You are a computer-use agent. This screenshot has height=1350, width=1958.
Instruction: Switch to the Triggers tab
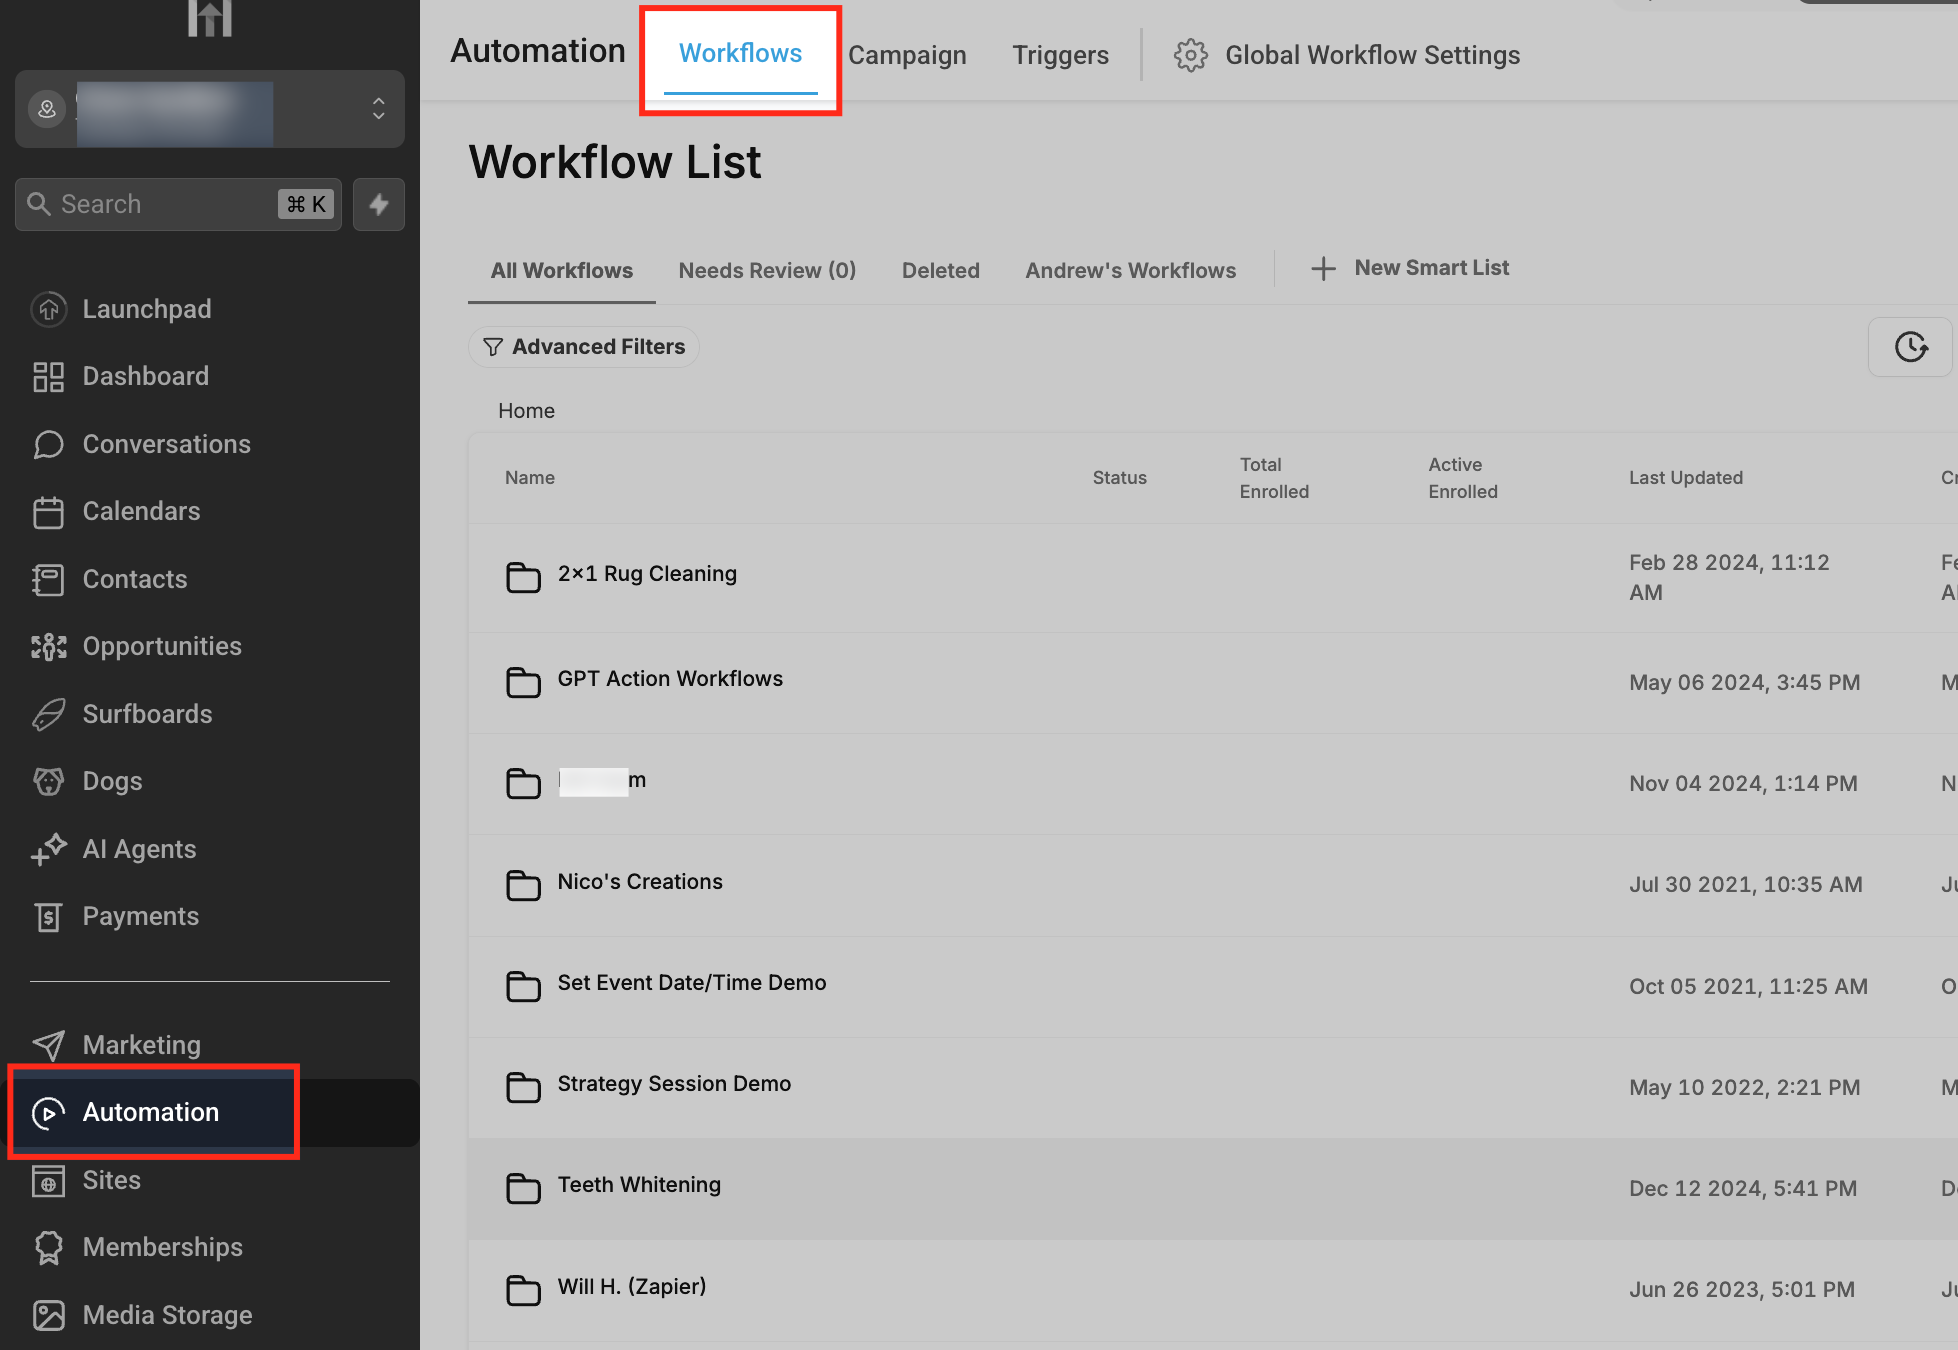coord(1060,55)
